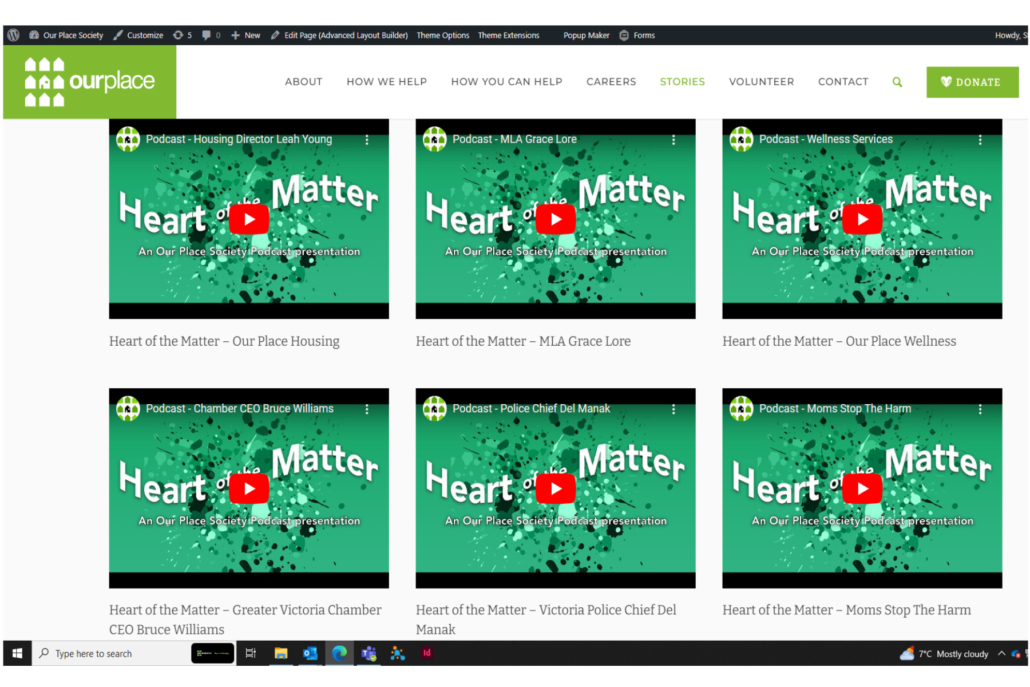The image size is (1030, 687).
Task: Open more options on Bruce Williams video
Action: tap(367, 409)
